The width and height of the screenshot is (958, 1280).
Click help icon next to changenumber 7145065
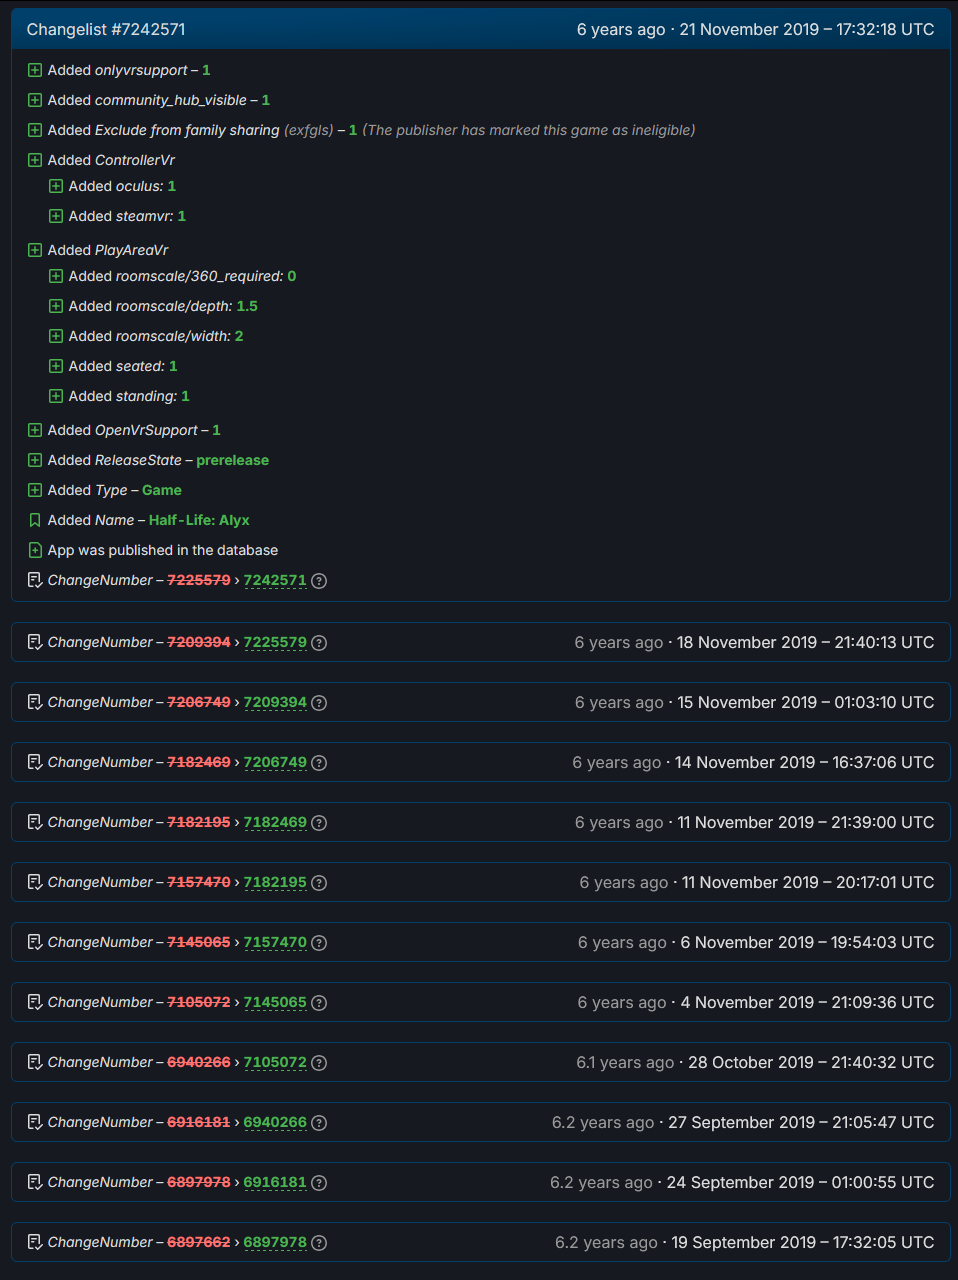pos(319,1003)
